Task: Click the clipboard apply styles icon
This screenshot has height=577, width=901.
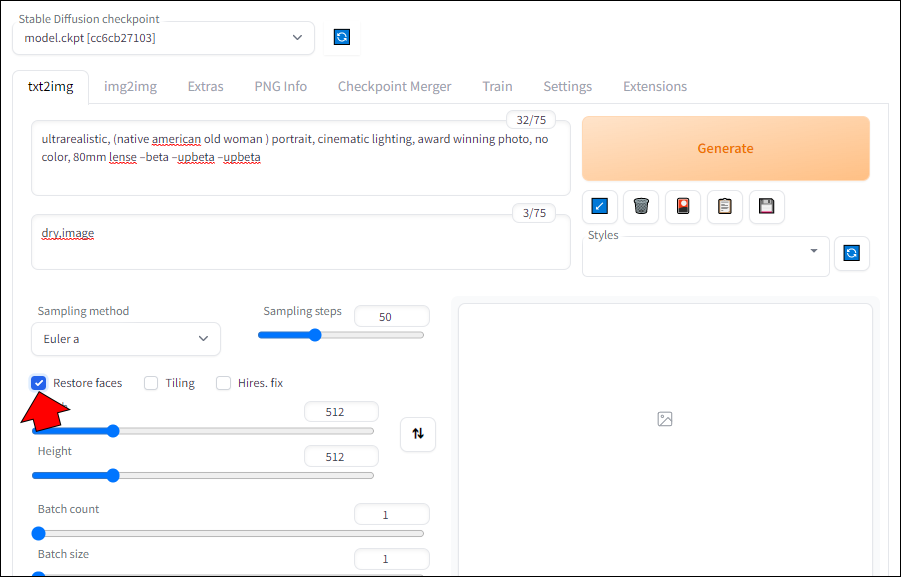Action: tap(725, 207)
